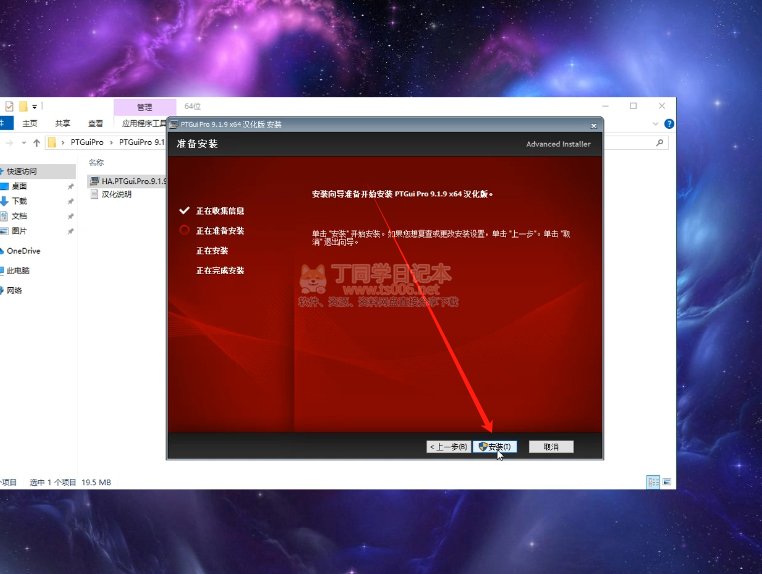Click the pin icon next to 下载
This screenshot has height=574, width=762.
click(x=70, y=201)
